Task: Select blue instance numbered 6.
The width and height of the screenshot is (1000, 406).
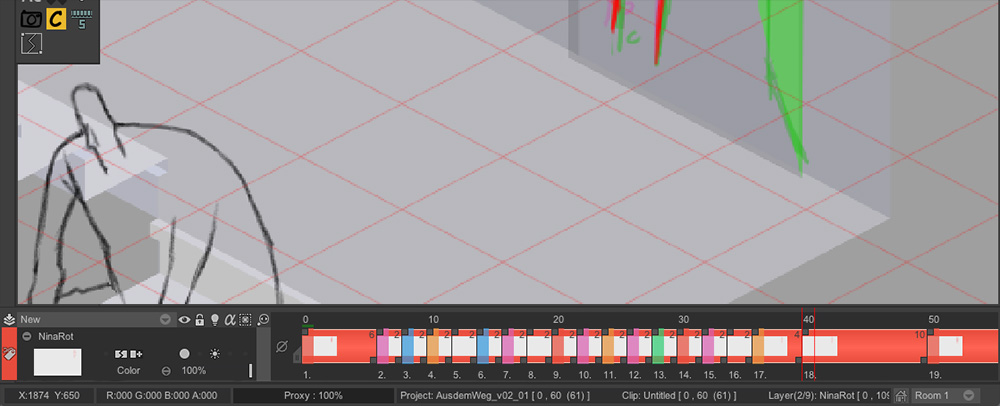Action: [489, 346]
